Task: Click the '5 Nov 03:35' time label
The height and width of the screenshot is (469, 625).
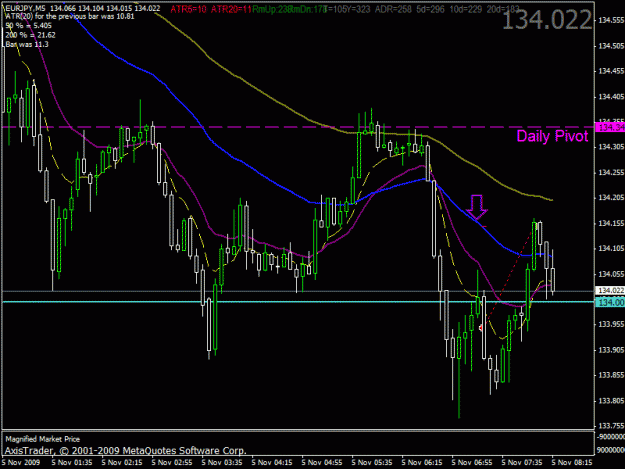Action: 222,463
